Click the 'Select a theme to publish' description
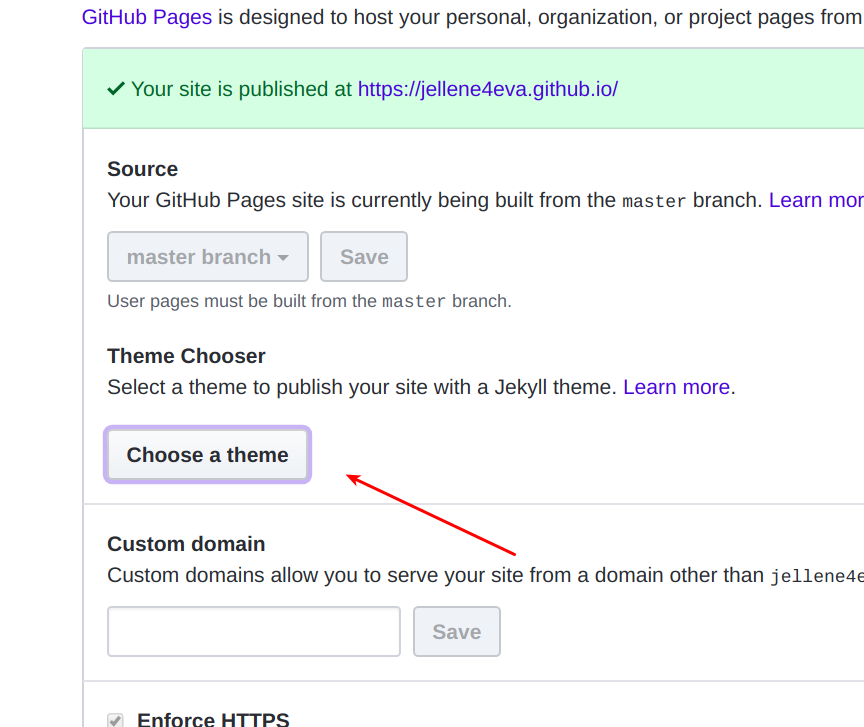The height and width of the screenshot is (727, 864). click(362, 387)
